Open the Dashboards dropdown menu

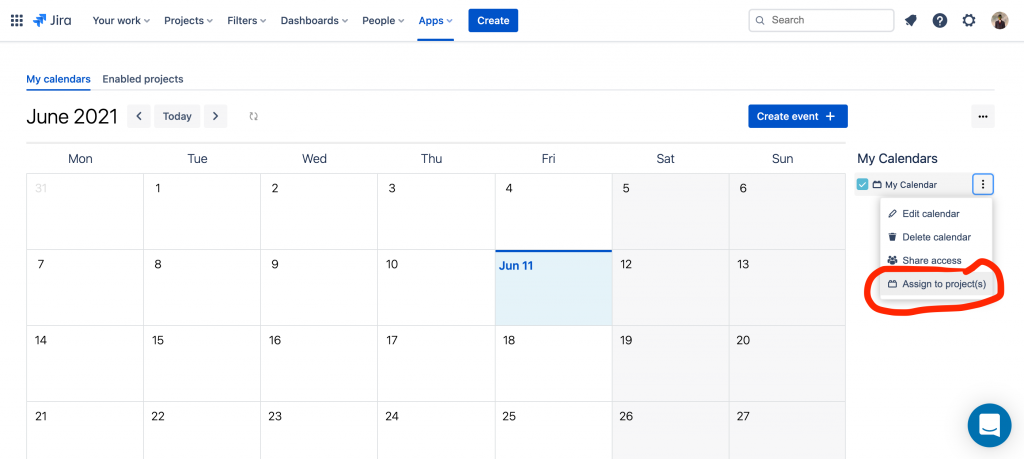314,20
